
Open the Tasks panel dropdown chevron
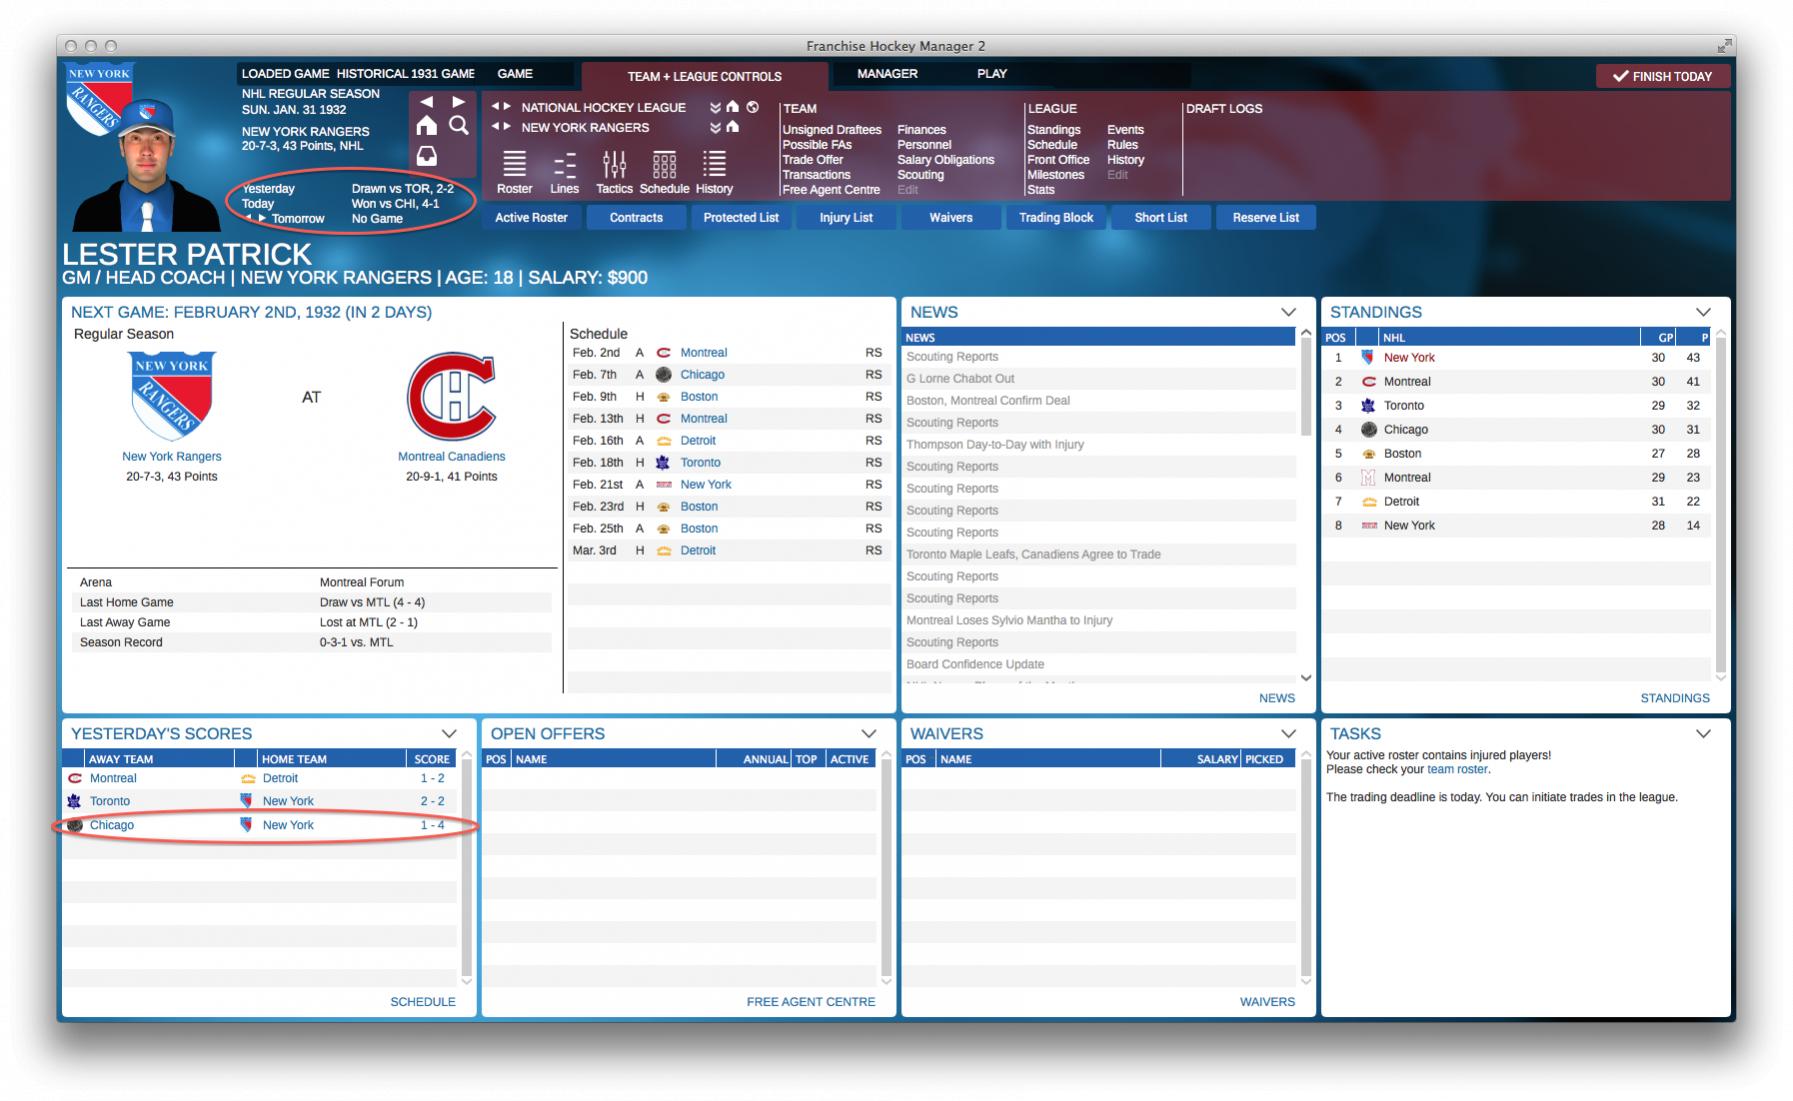click(1703, 734)
